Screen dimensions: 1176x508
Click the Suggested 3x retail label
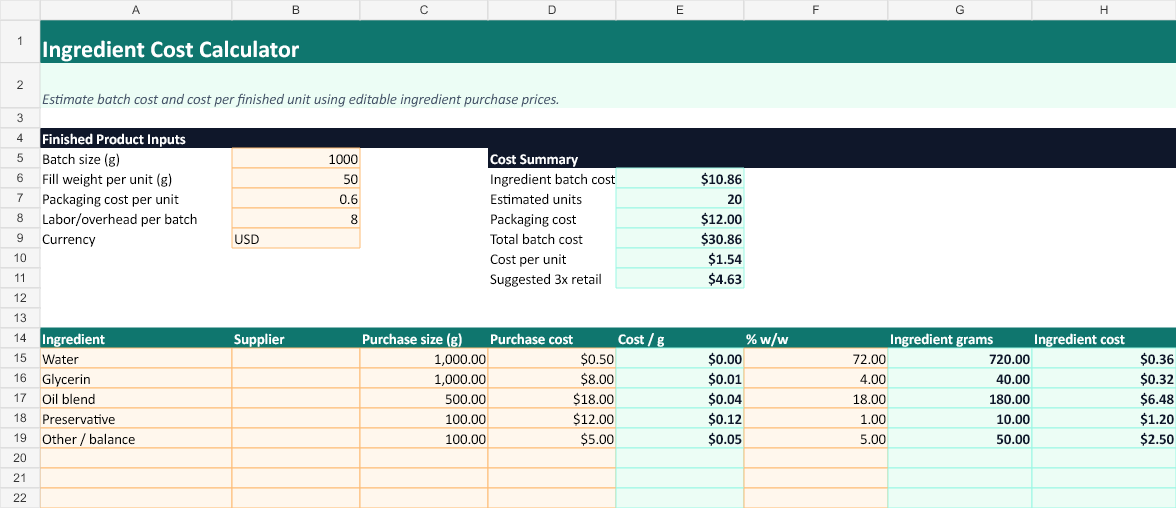pyautogui.click(x=545, y=279)
